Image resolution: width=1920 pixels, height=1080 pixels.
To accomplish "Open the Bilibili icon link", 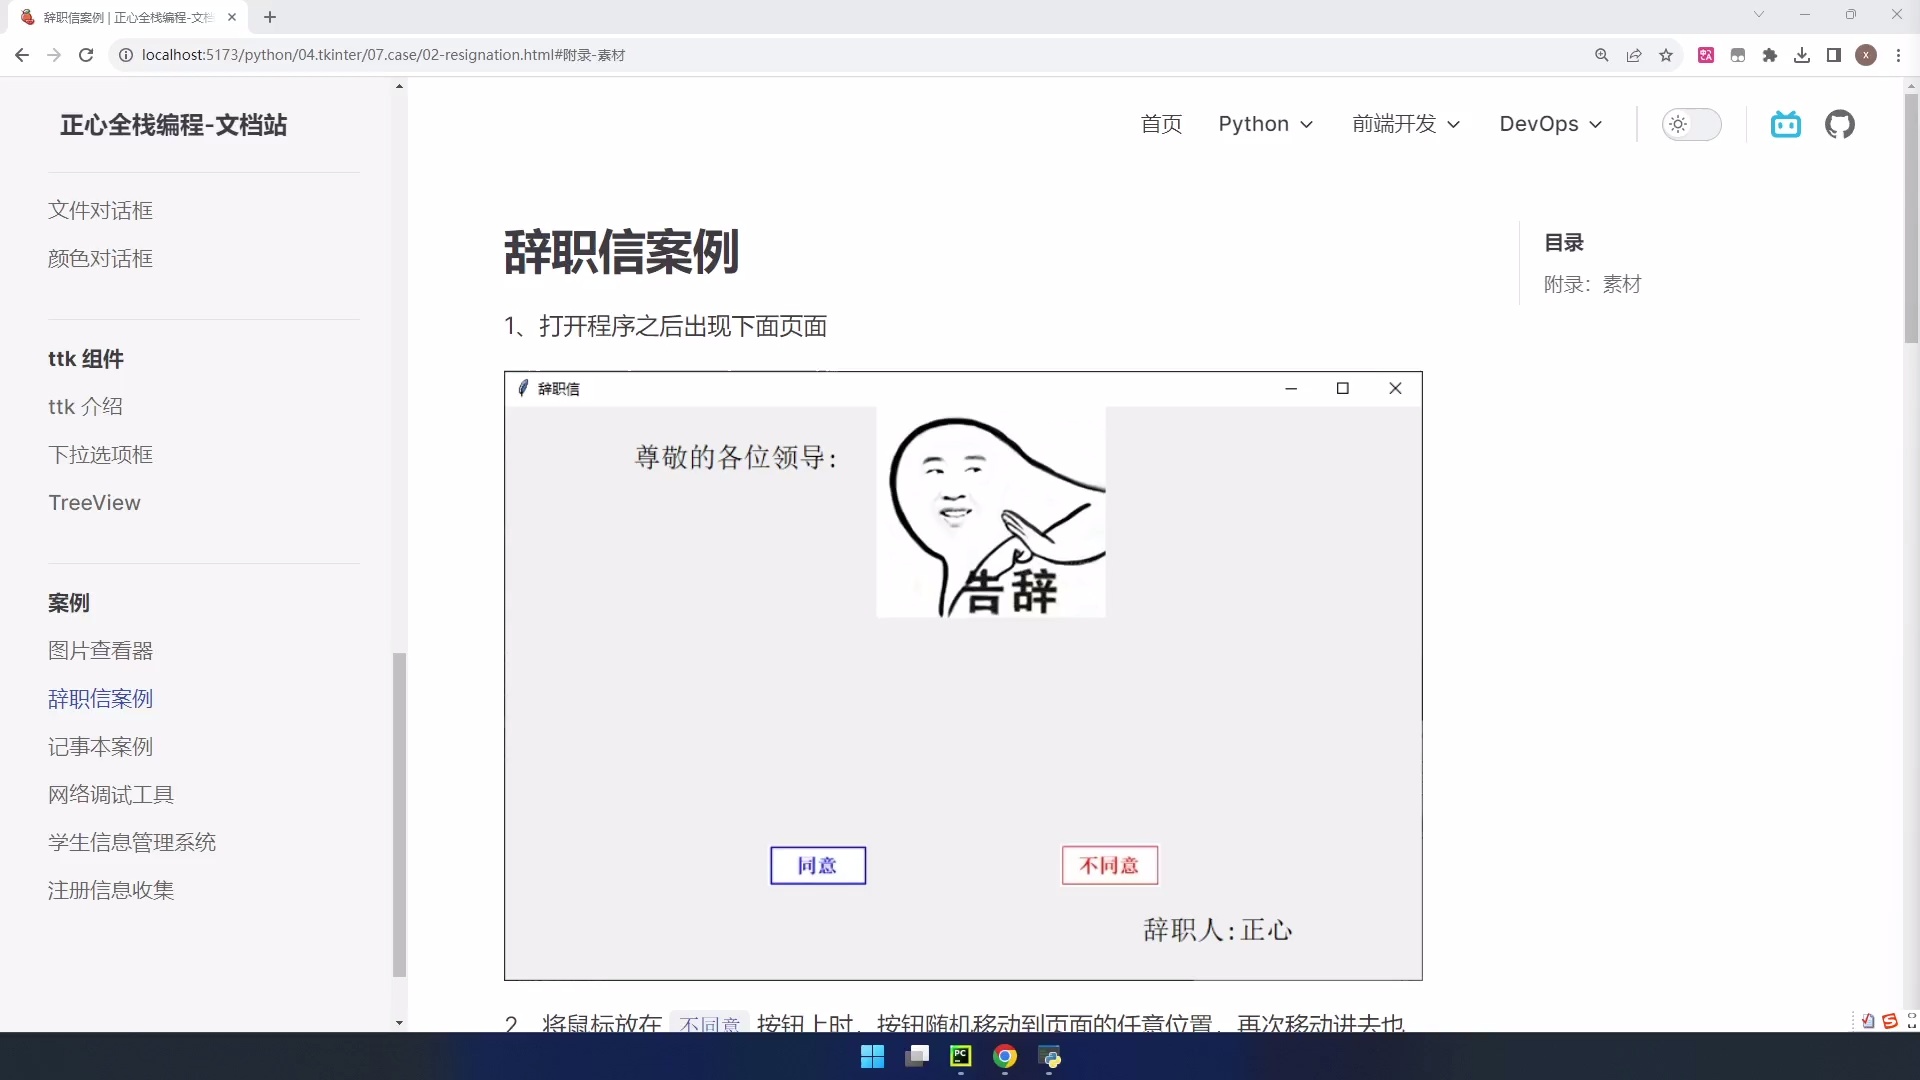I will tap(1785, 124).
